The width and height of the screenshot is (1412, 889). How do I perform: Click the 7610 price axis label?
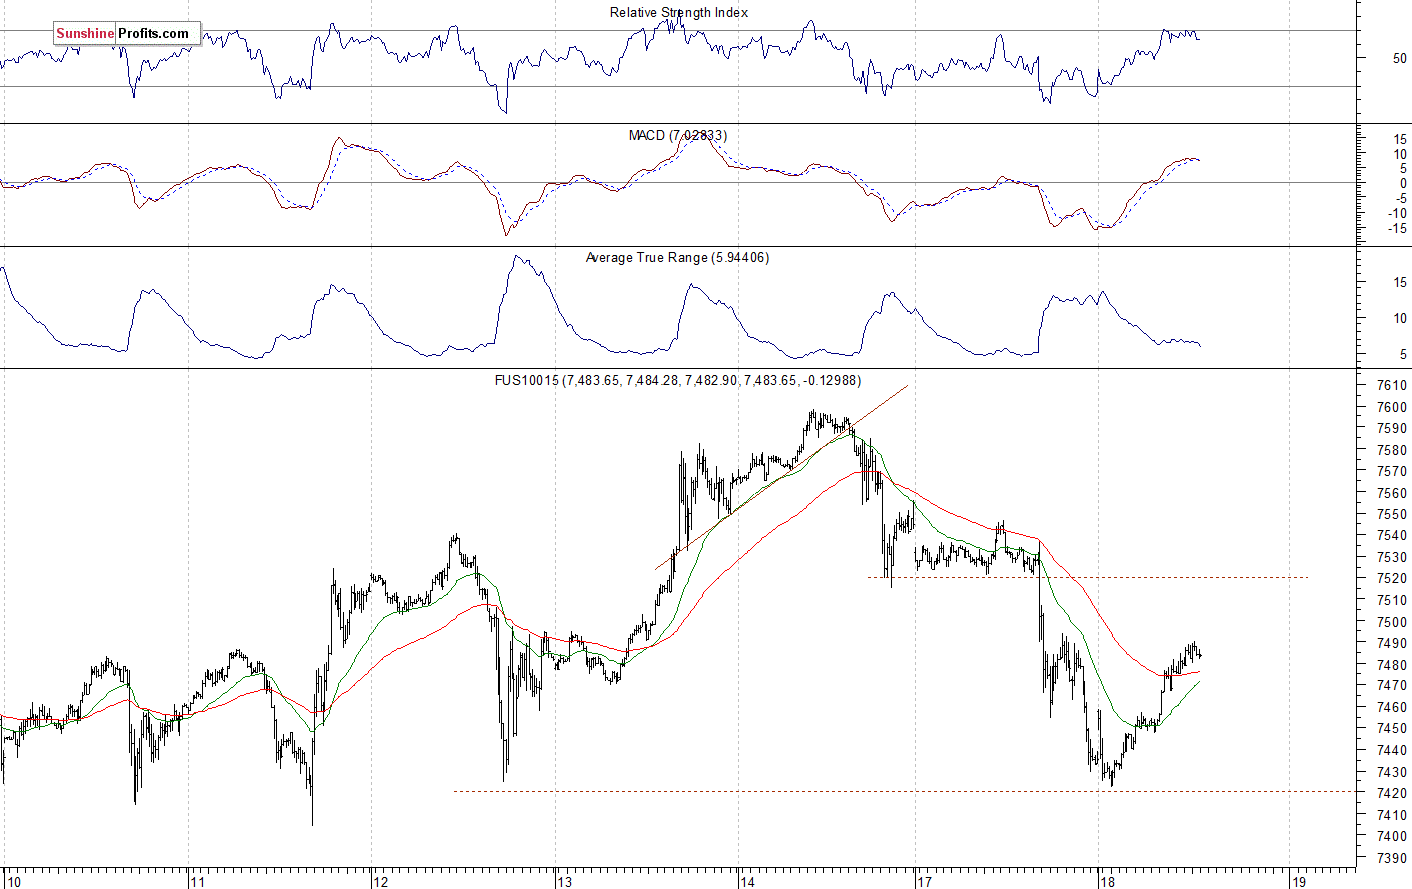[1392, 385]
